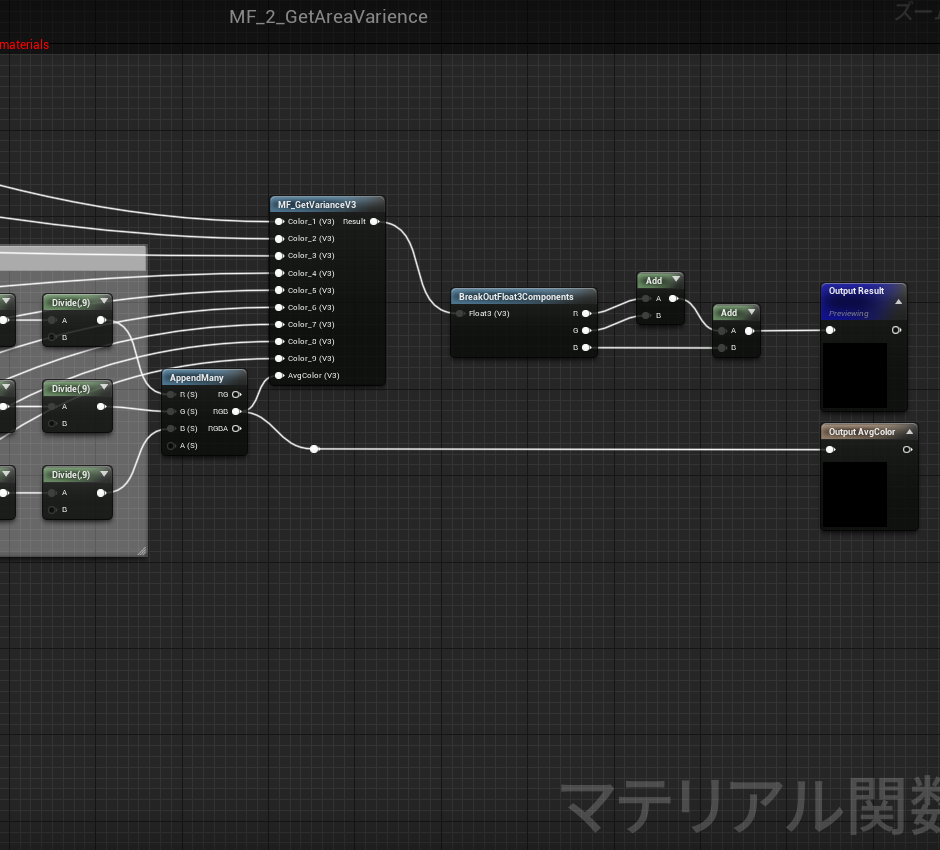Click the red 'materials' text

(x=25, y=45)
